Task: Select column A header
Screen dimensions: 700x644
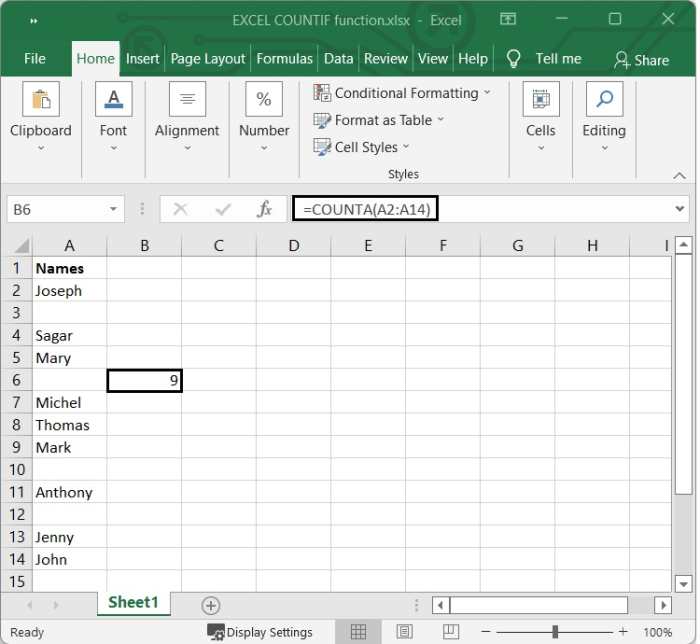Action: [69, 246]
